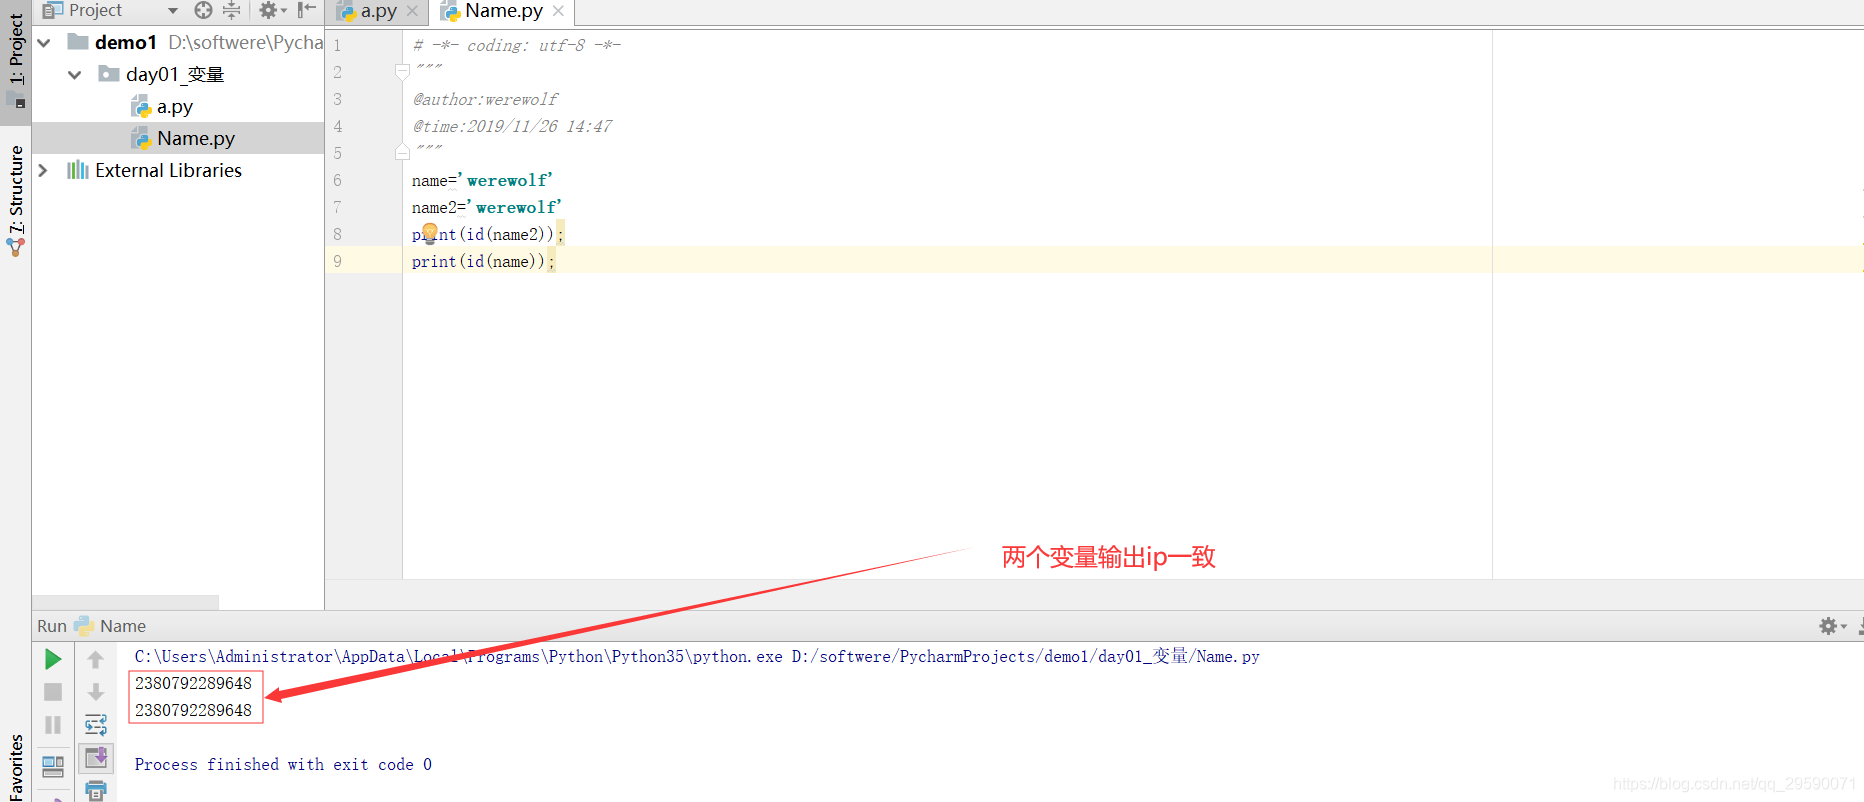Screen dimensions: 1864x802
Task: Click the print(id(name)) code line
Action: point(482,261)
